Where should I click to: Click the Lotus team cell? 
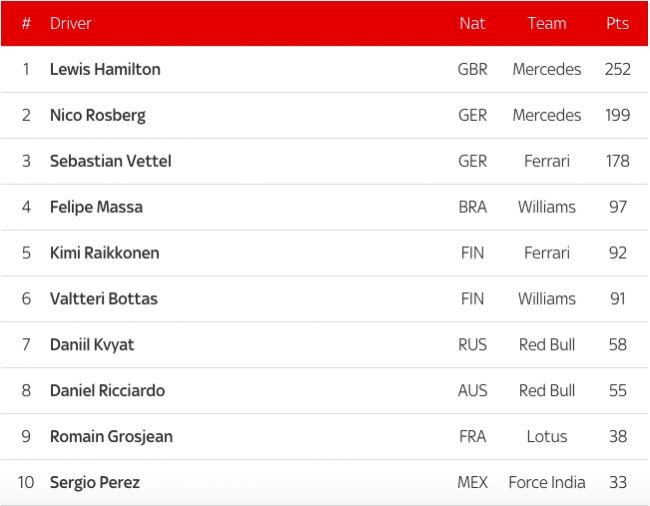point(546,437)
